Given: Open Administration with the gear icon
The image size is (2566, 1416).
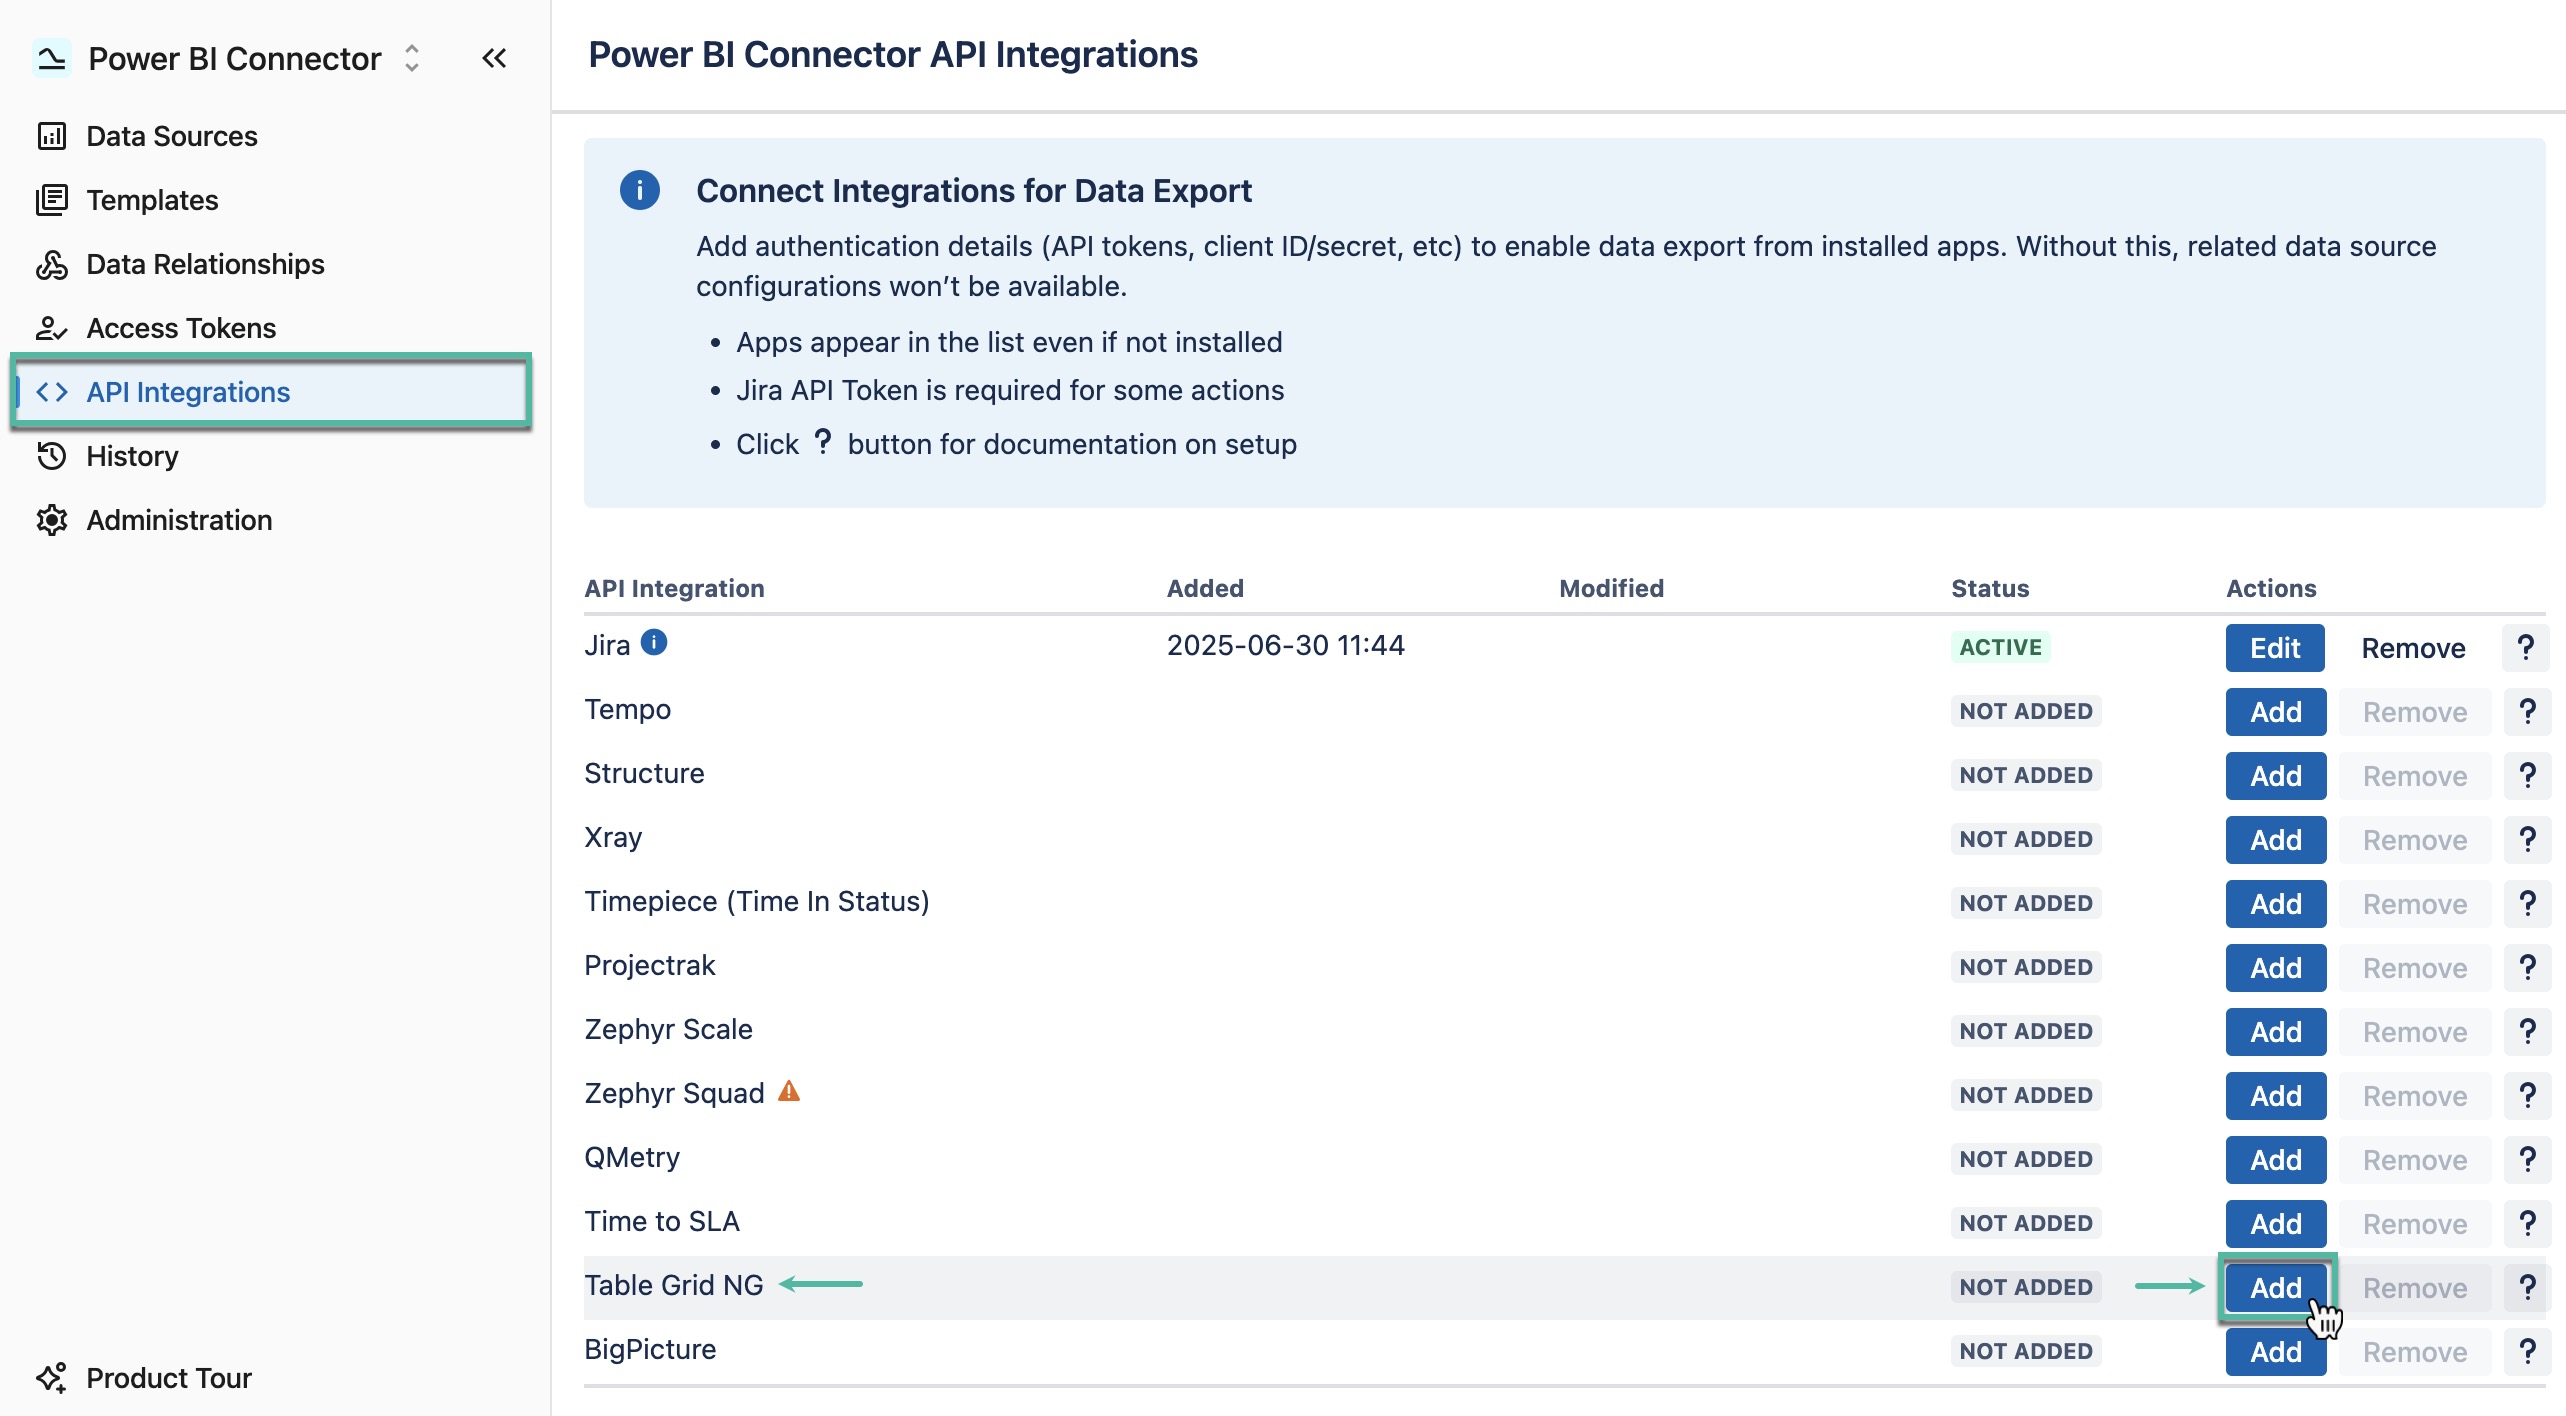Looking at the screenshot, I should pyautogui.click(x=52, y=520).
